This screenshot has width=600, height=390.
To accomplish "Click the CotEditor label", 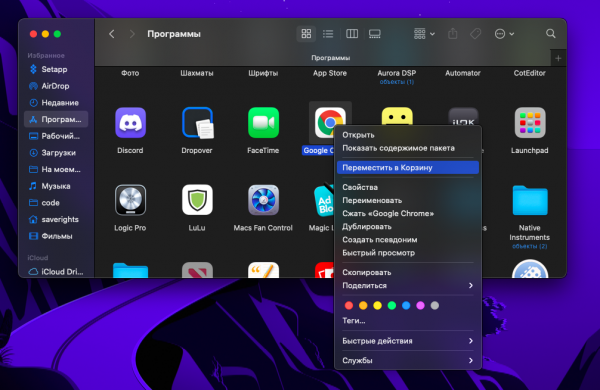I will 530,73.
